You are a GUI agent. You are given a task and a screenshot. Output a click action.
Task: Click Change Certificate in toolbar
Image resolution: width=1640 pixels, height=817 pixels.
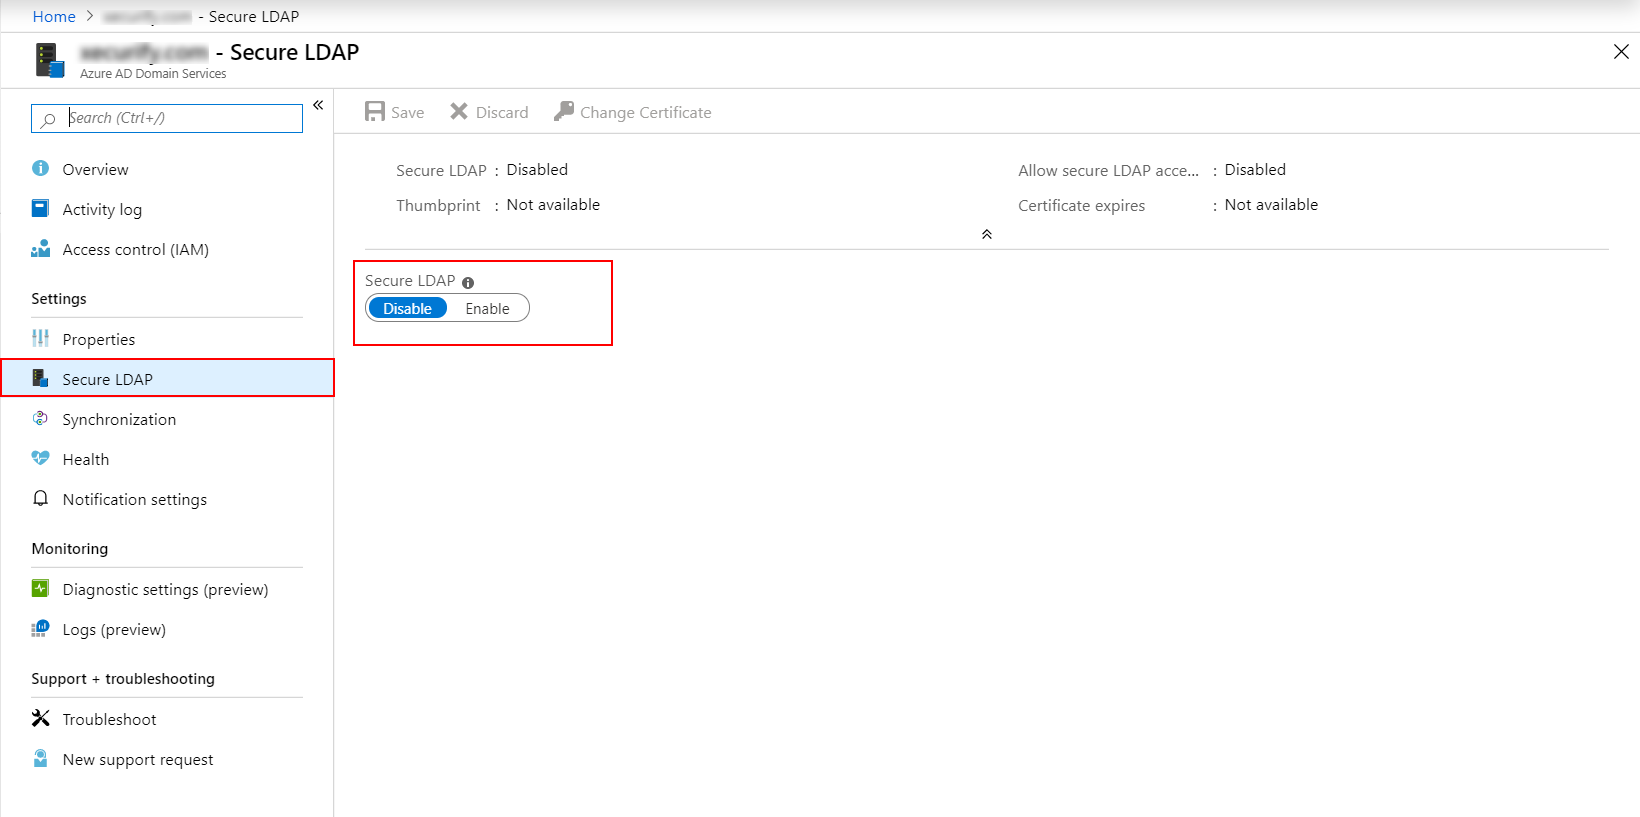[633, 112]
